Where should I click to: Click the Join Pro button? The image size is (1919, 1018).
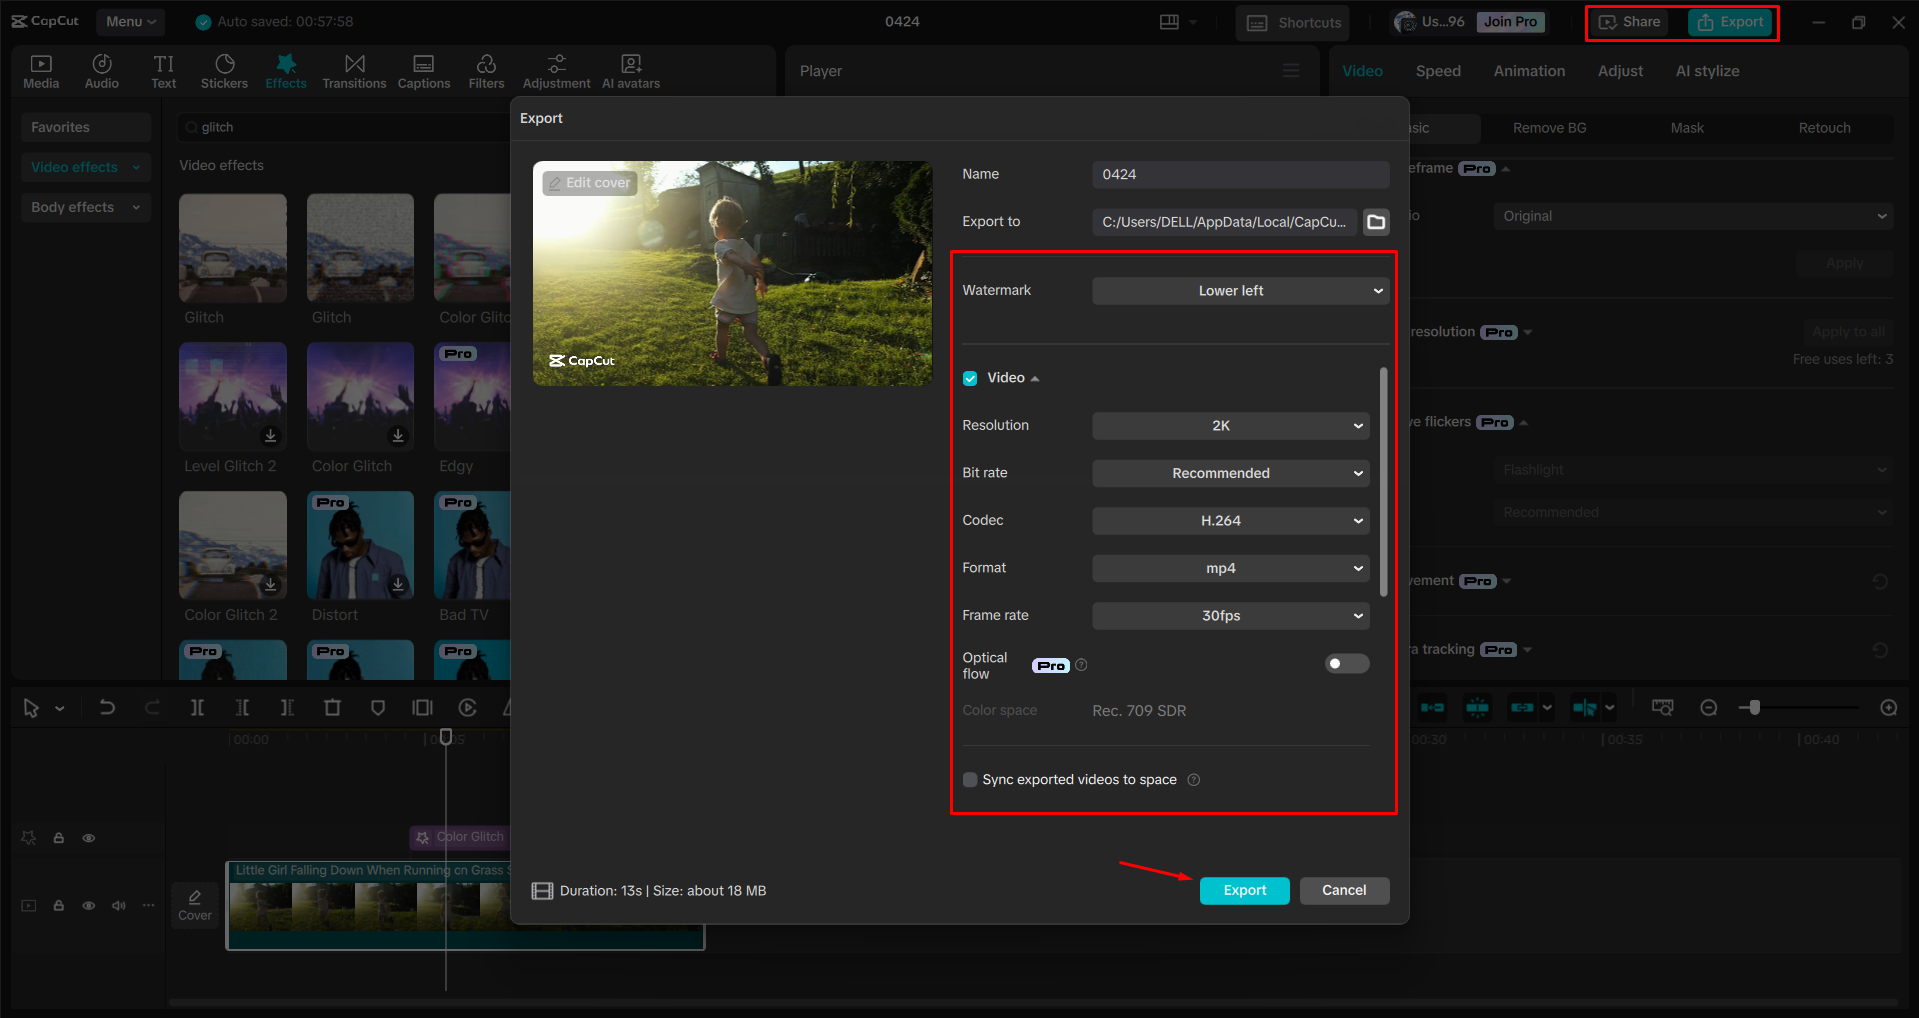click(x=1510, y=22)
